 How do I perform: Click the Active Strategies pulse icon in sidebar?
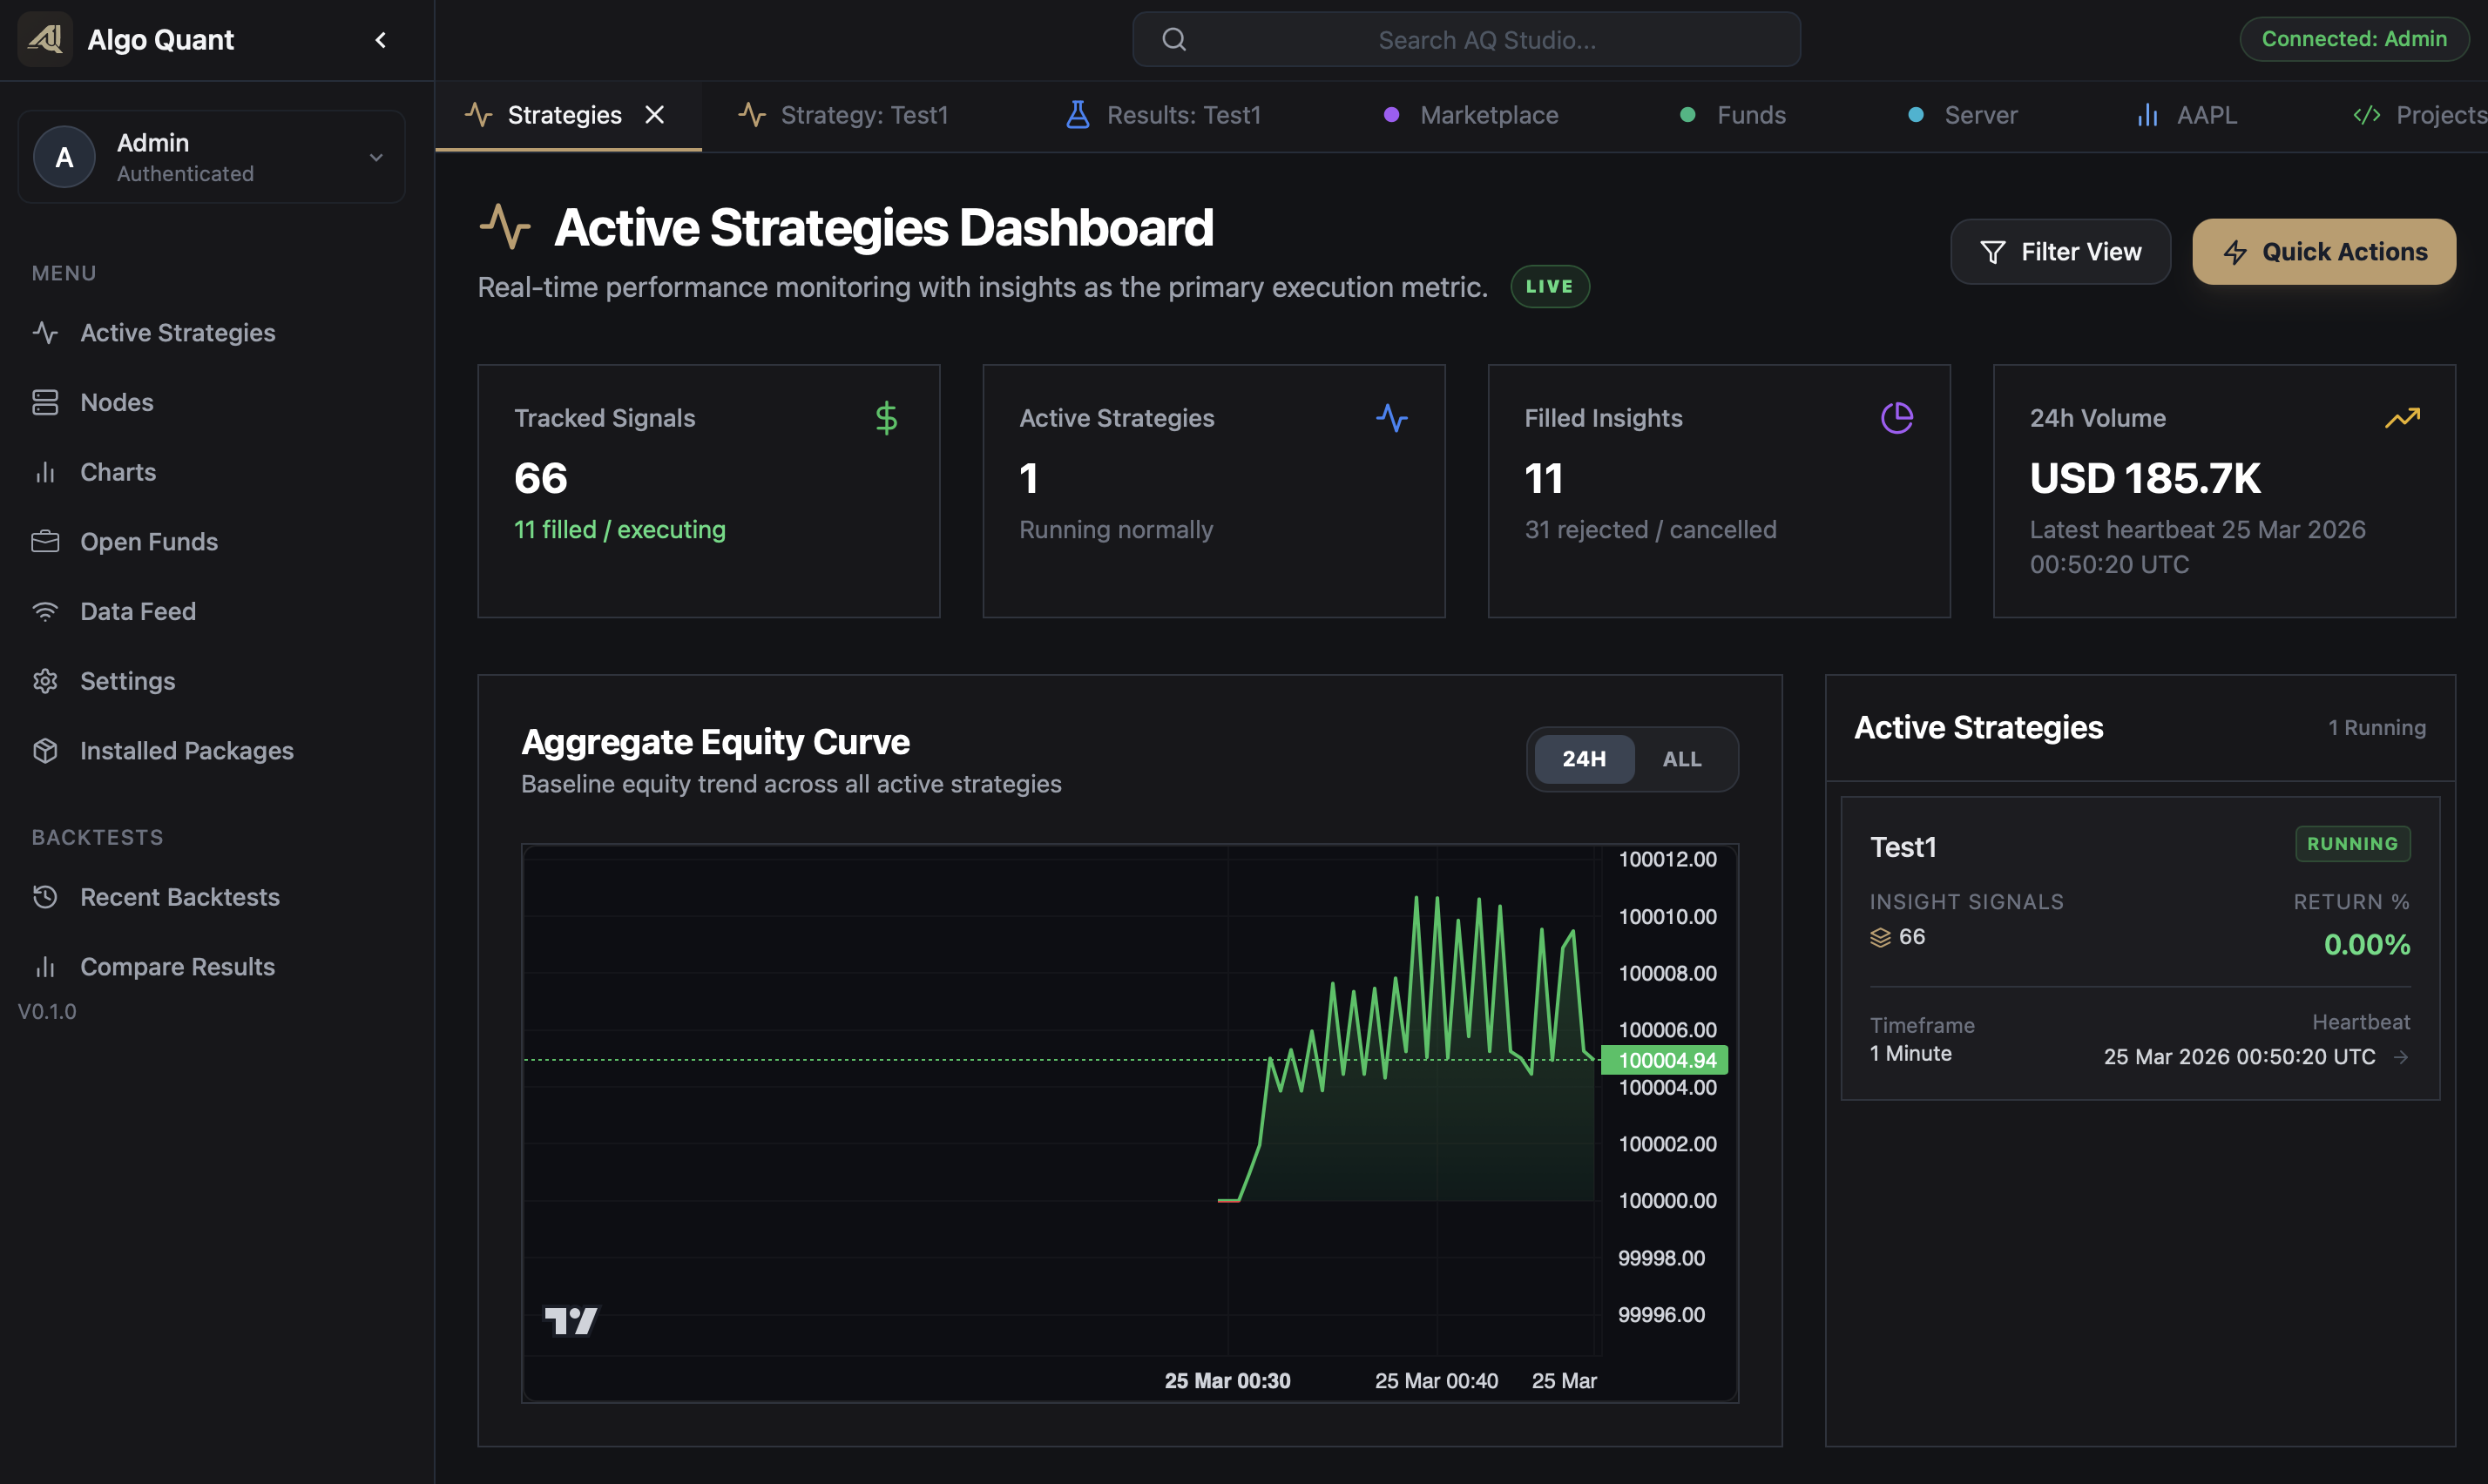click(x=45, y=332)
